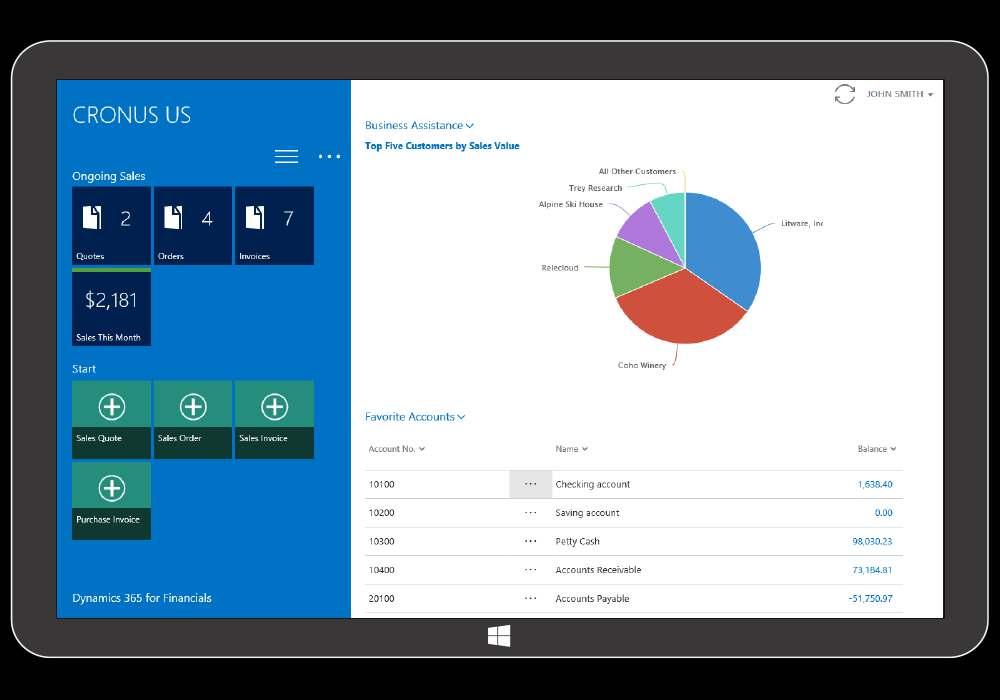The height and width of the screenshot is (700, 1000).
Task: Click the Accounts Receivable name
Action: 598,570
